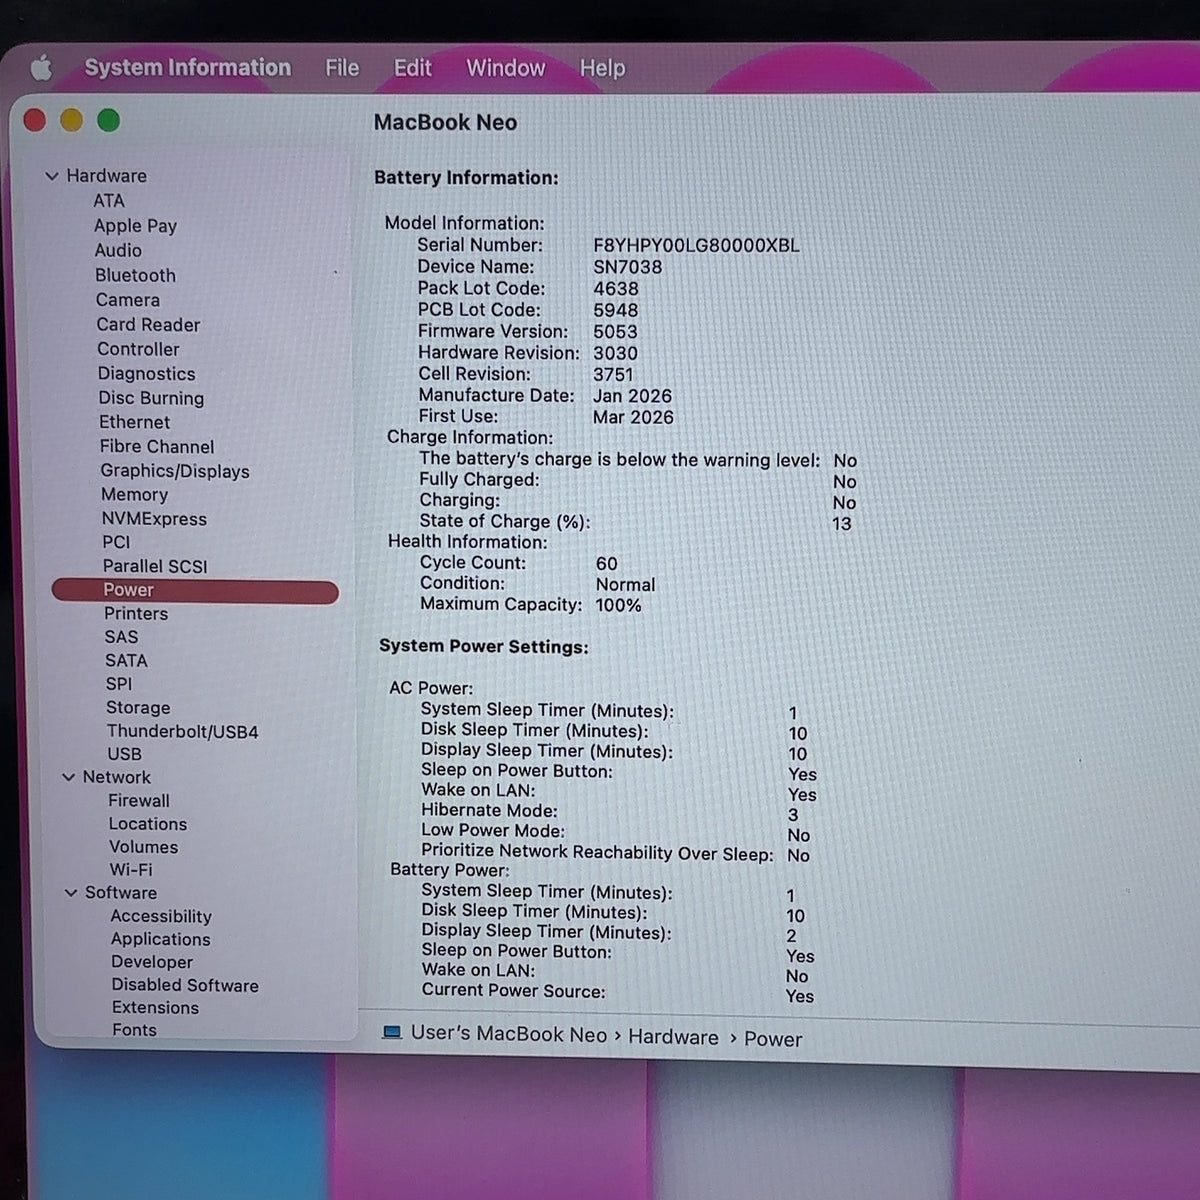The width and height of the screenshot is (1200, 1200).
Task: Open the Help menu
Action: (602, 69)
